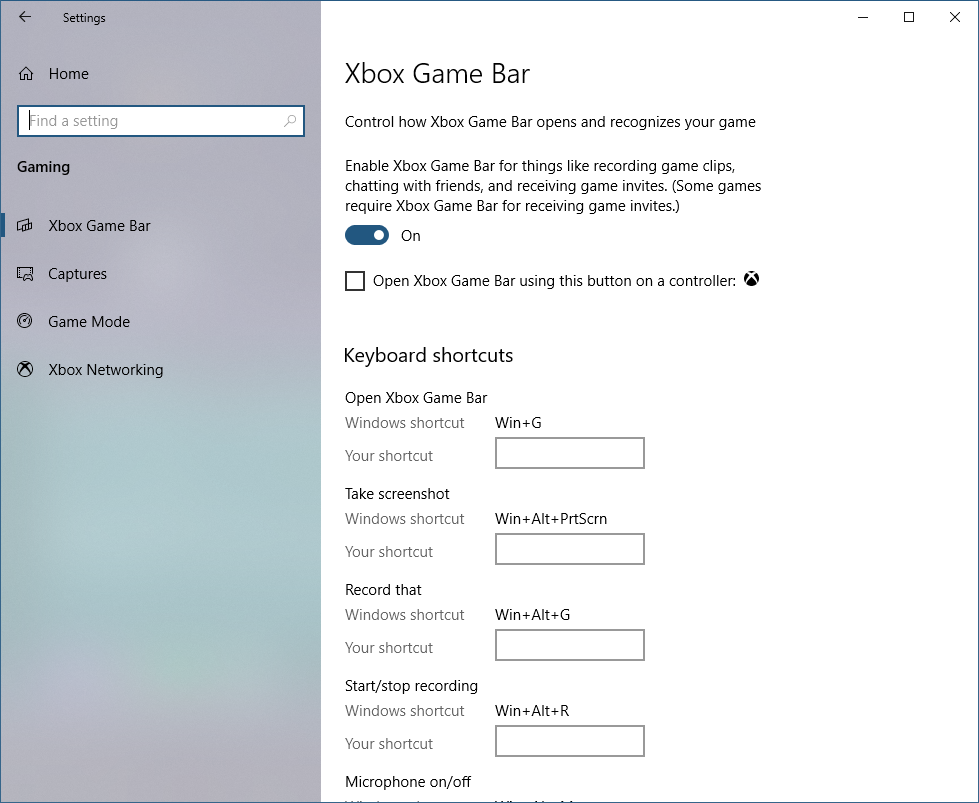Click the Game Mode gauge icon

click(25, 321)
